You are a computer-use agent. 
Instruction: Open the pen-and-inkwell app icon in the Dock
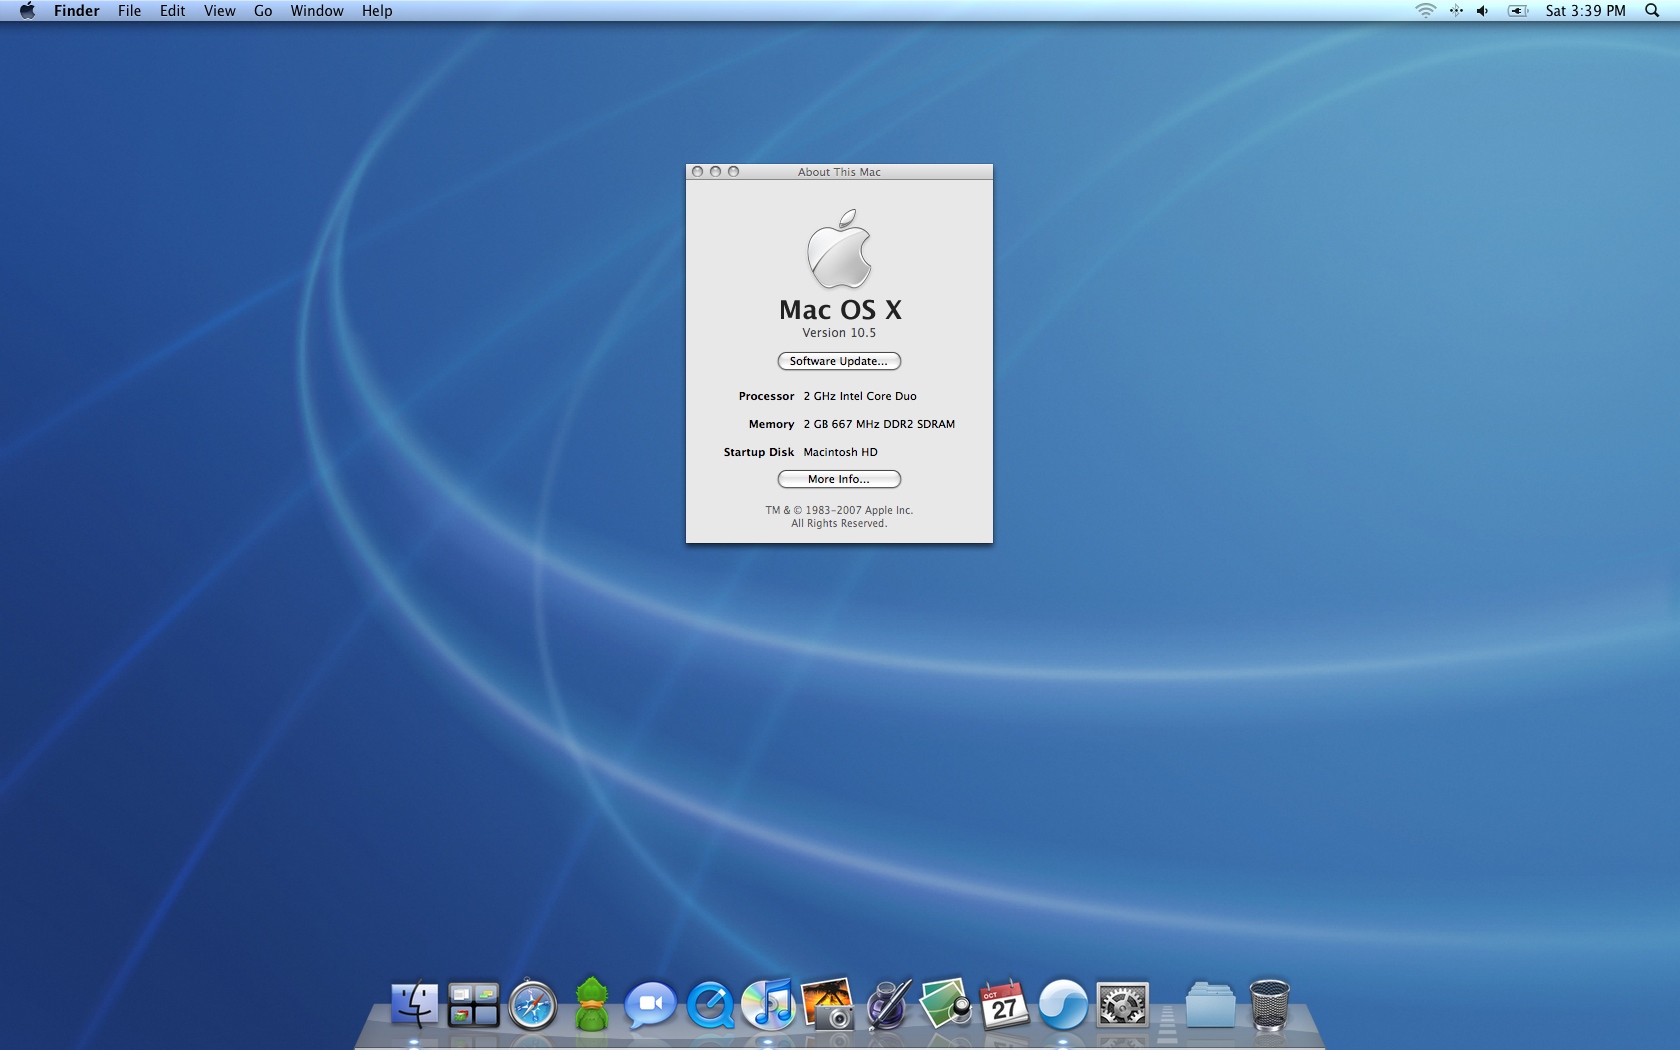[x=887, y=1004]
